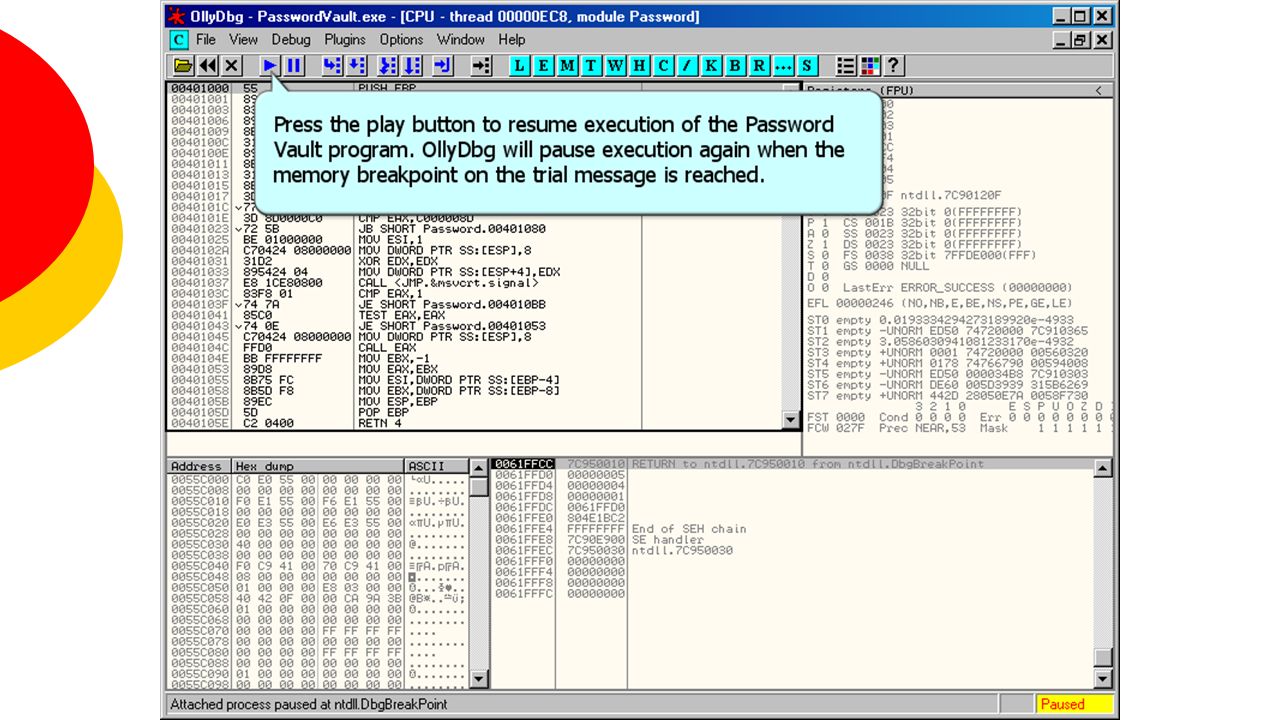Show Run trace with the dots button
Viewport: 1280px width, 720px height.
tap(784, 66)
